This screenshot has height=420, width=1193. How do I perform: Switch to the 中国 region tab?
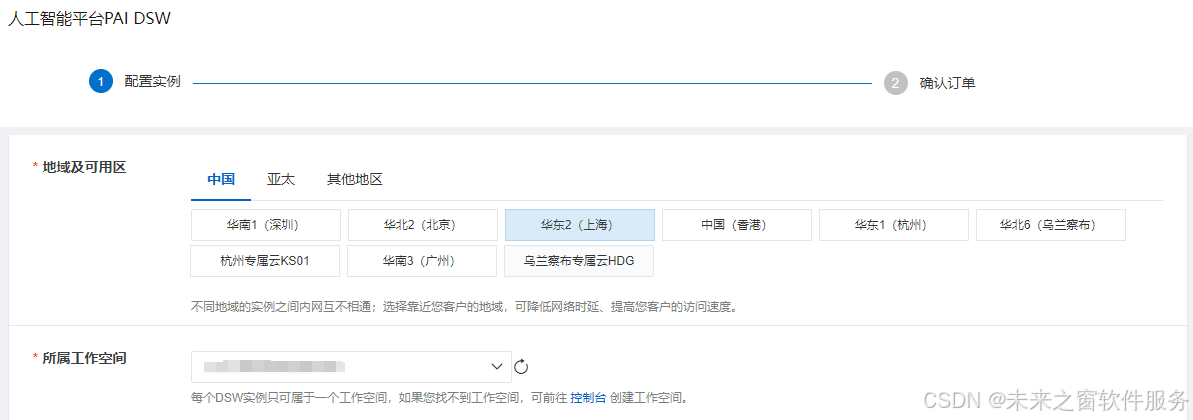click(221, 180)
